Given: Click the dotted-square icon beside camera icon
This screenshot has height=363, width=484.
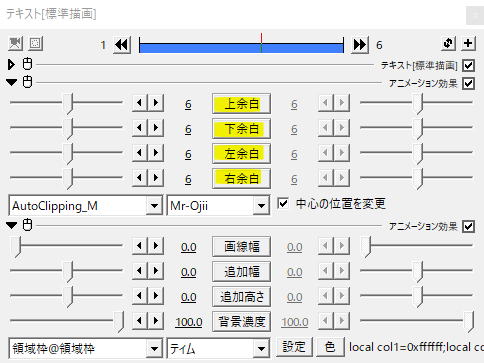Looking at the screenshot, I should (x=35, y=44).
